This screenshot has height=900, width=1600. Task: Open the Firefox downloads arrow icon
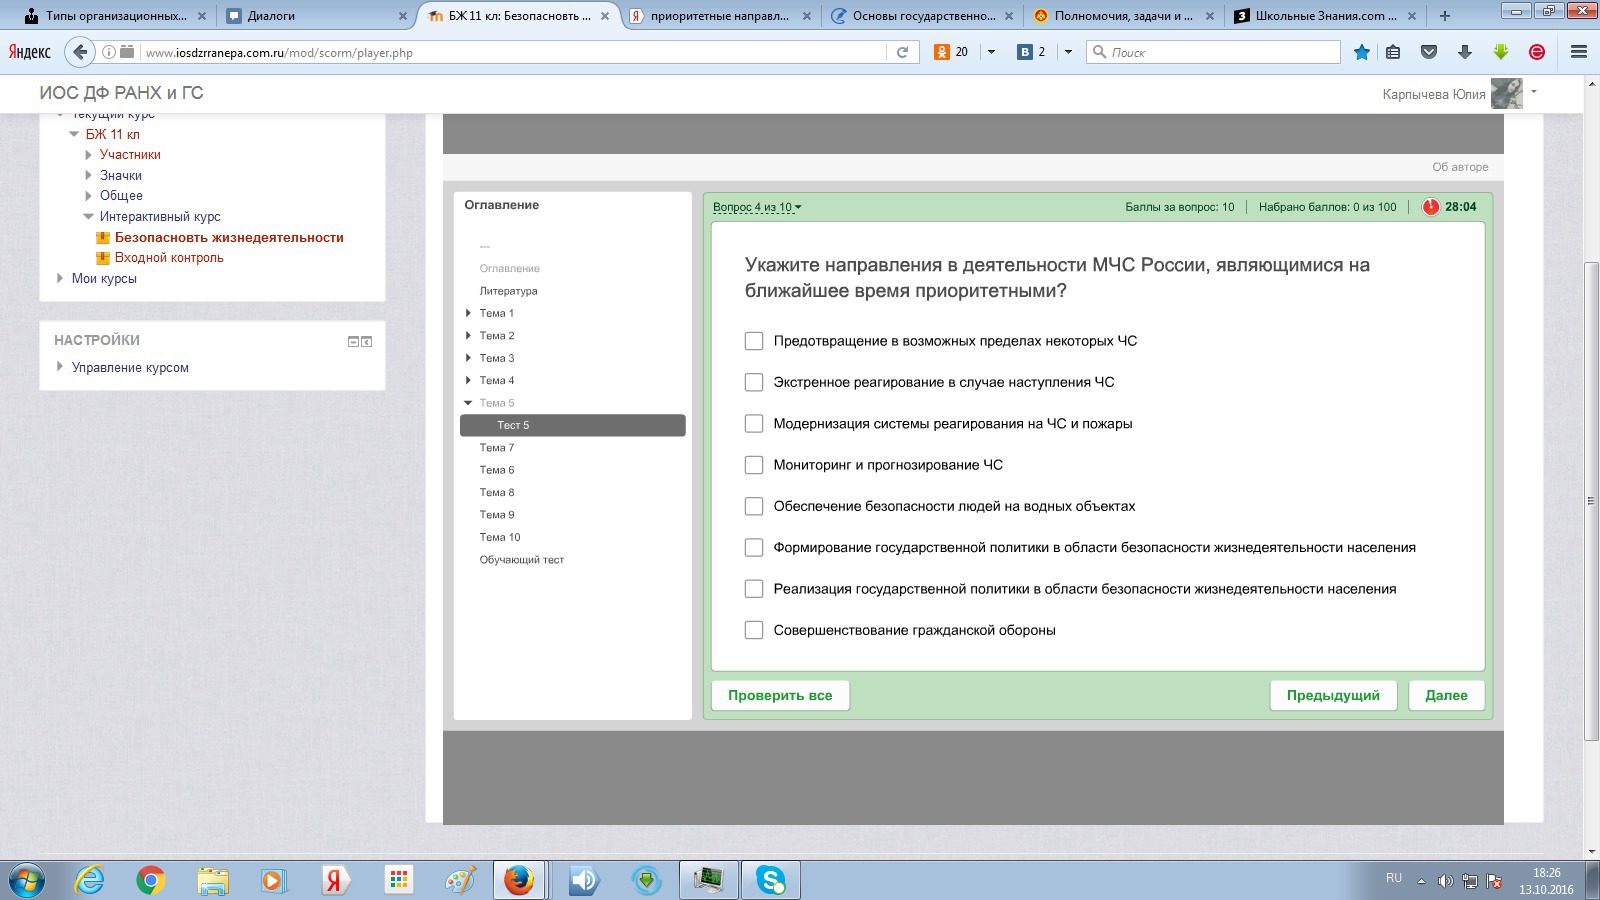pos(1465,52)
